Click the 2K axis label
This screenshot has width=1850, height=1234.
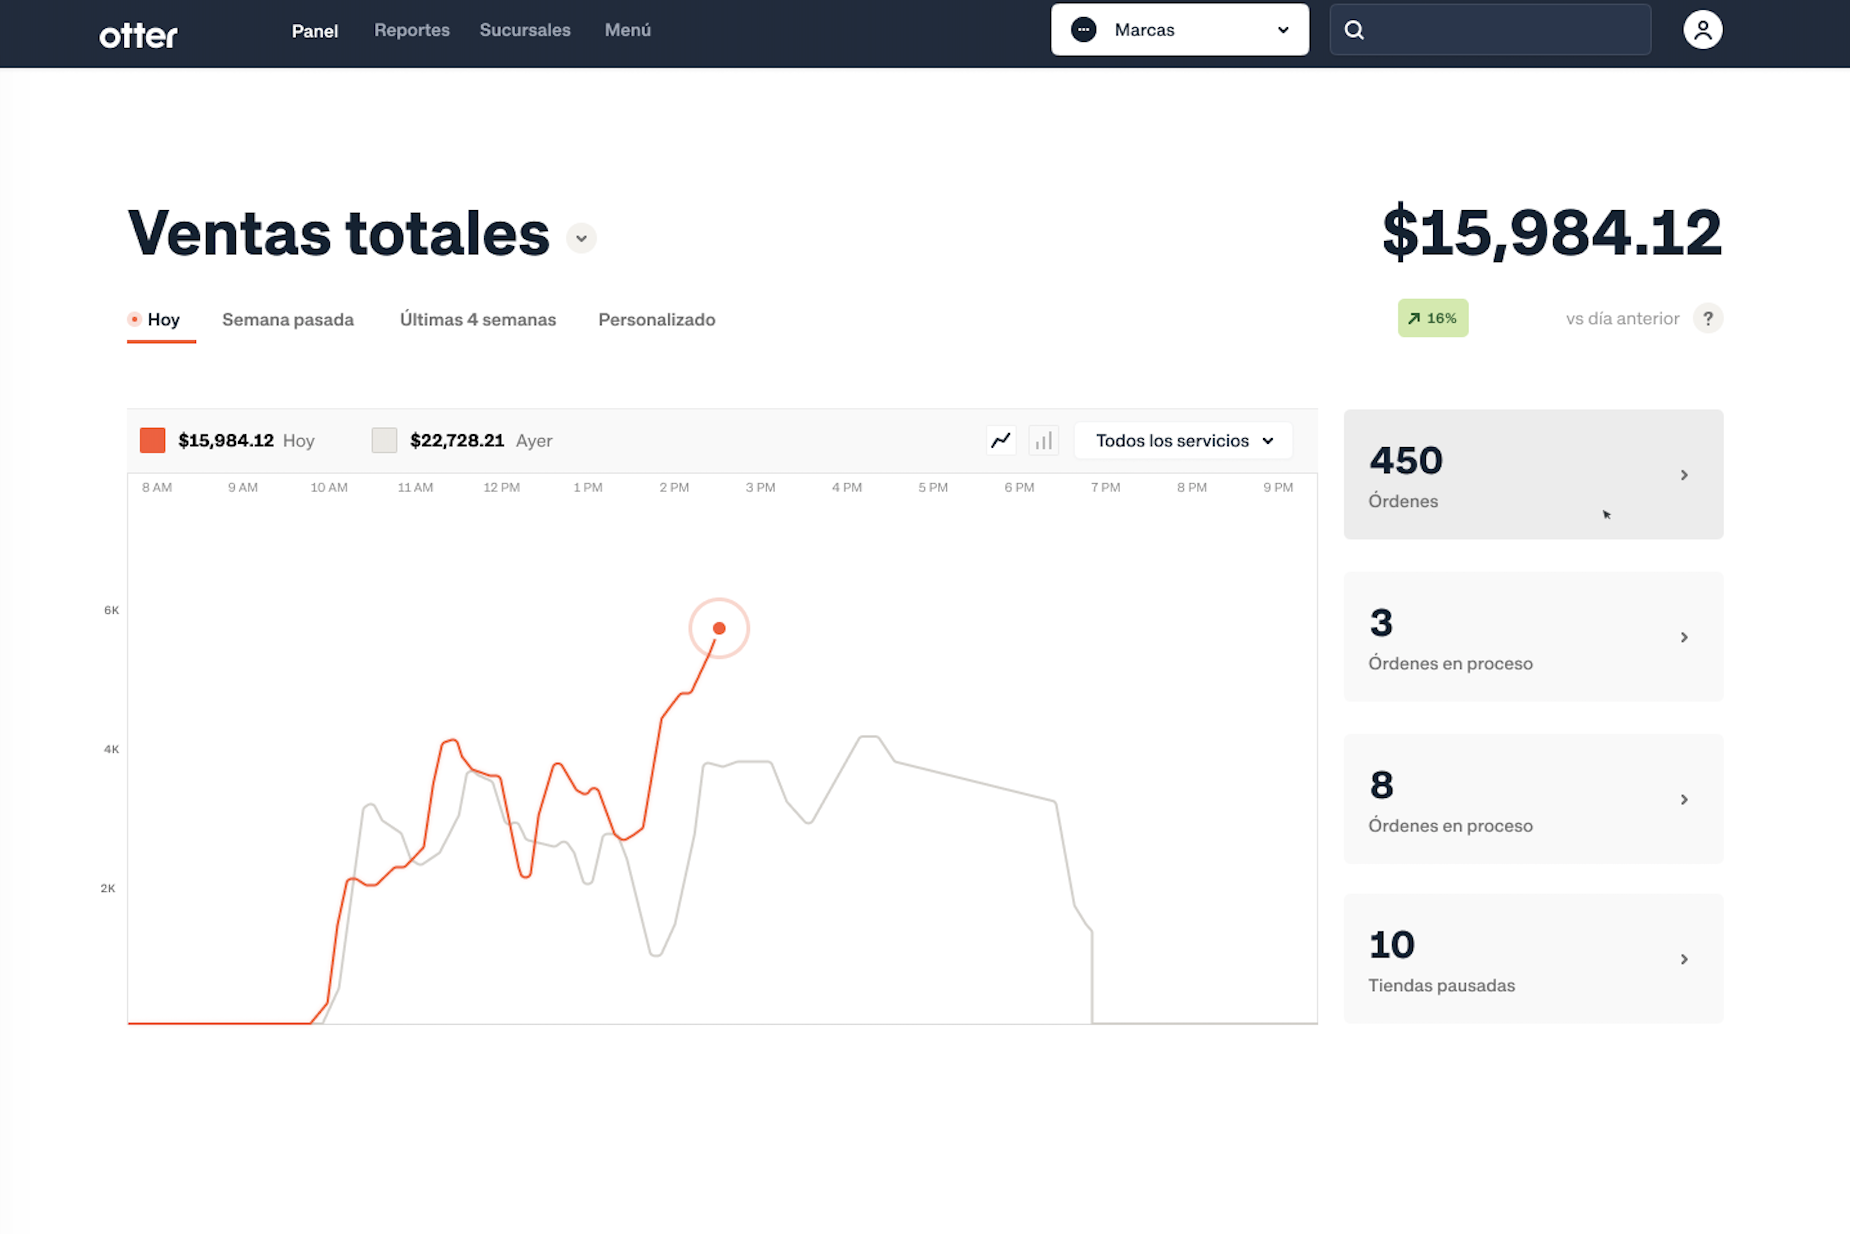[x=108, y=888]
